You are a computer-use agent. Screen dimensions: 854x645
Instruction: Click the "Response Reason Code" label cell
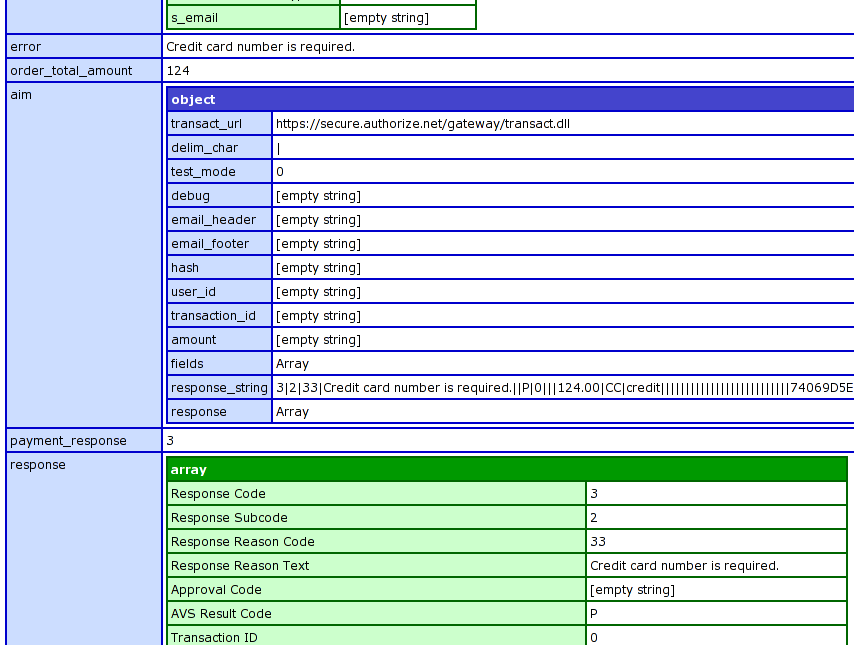pyautogui.click(x=375, y=542)
